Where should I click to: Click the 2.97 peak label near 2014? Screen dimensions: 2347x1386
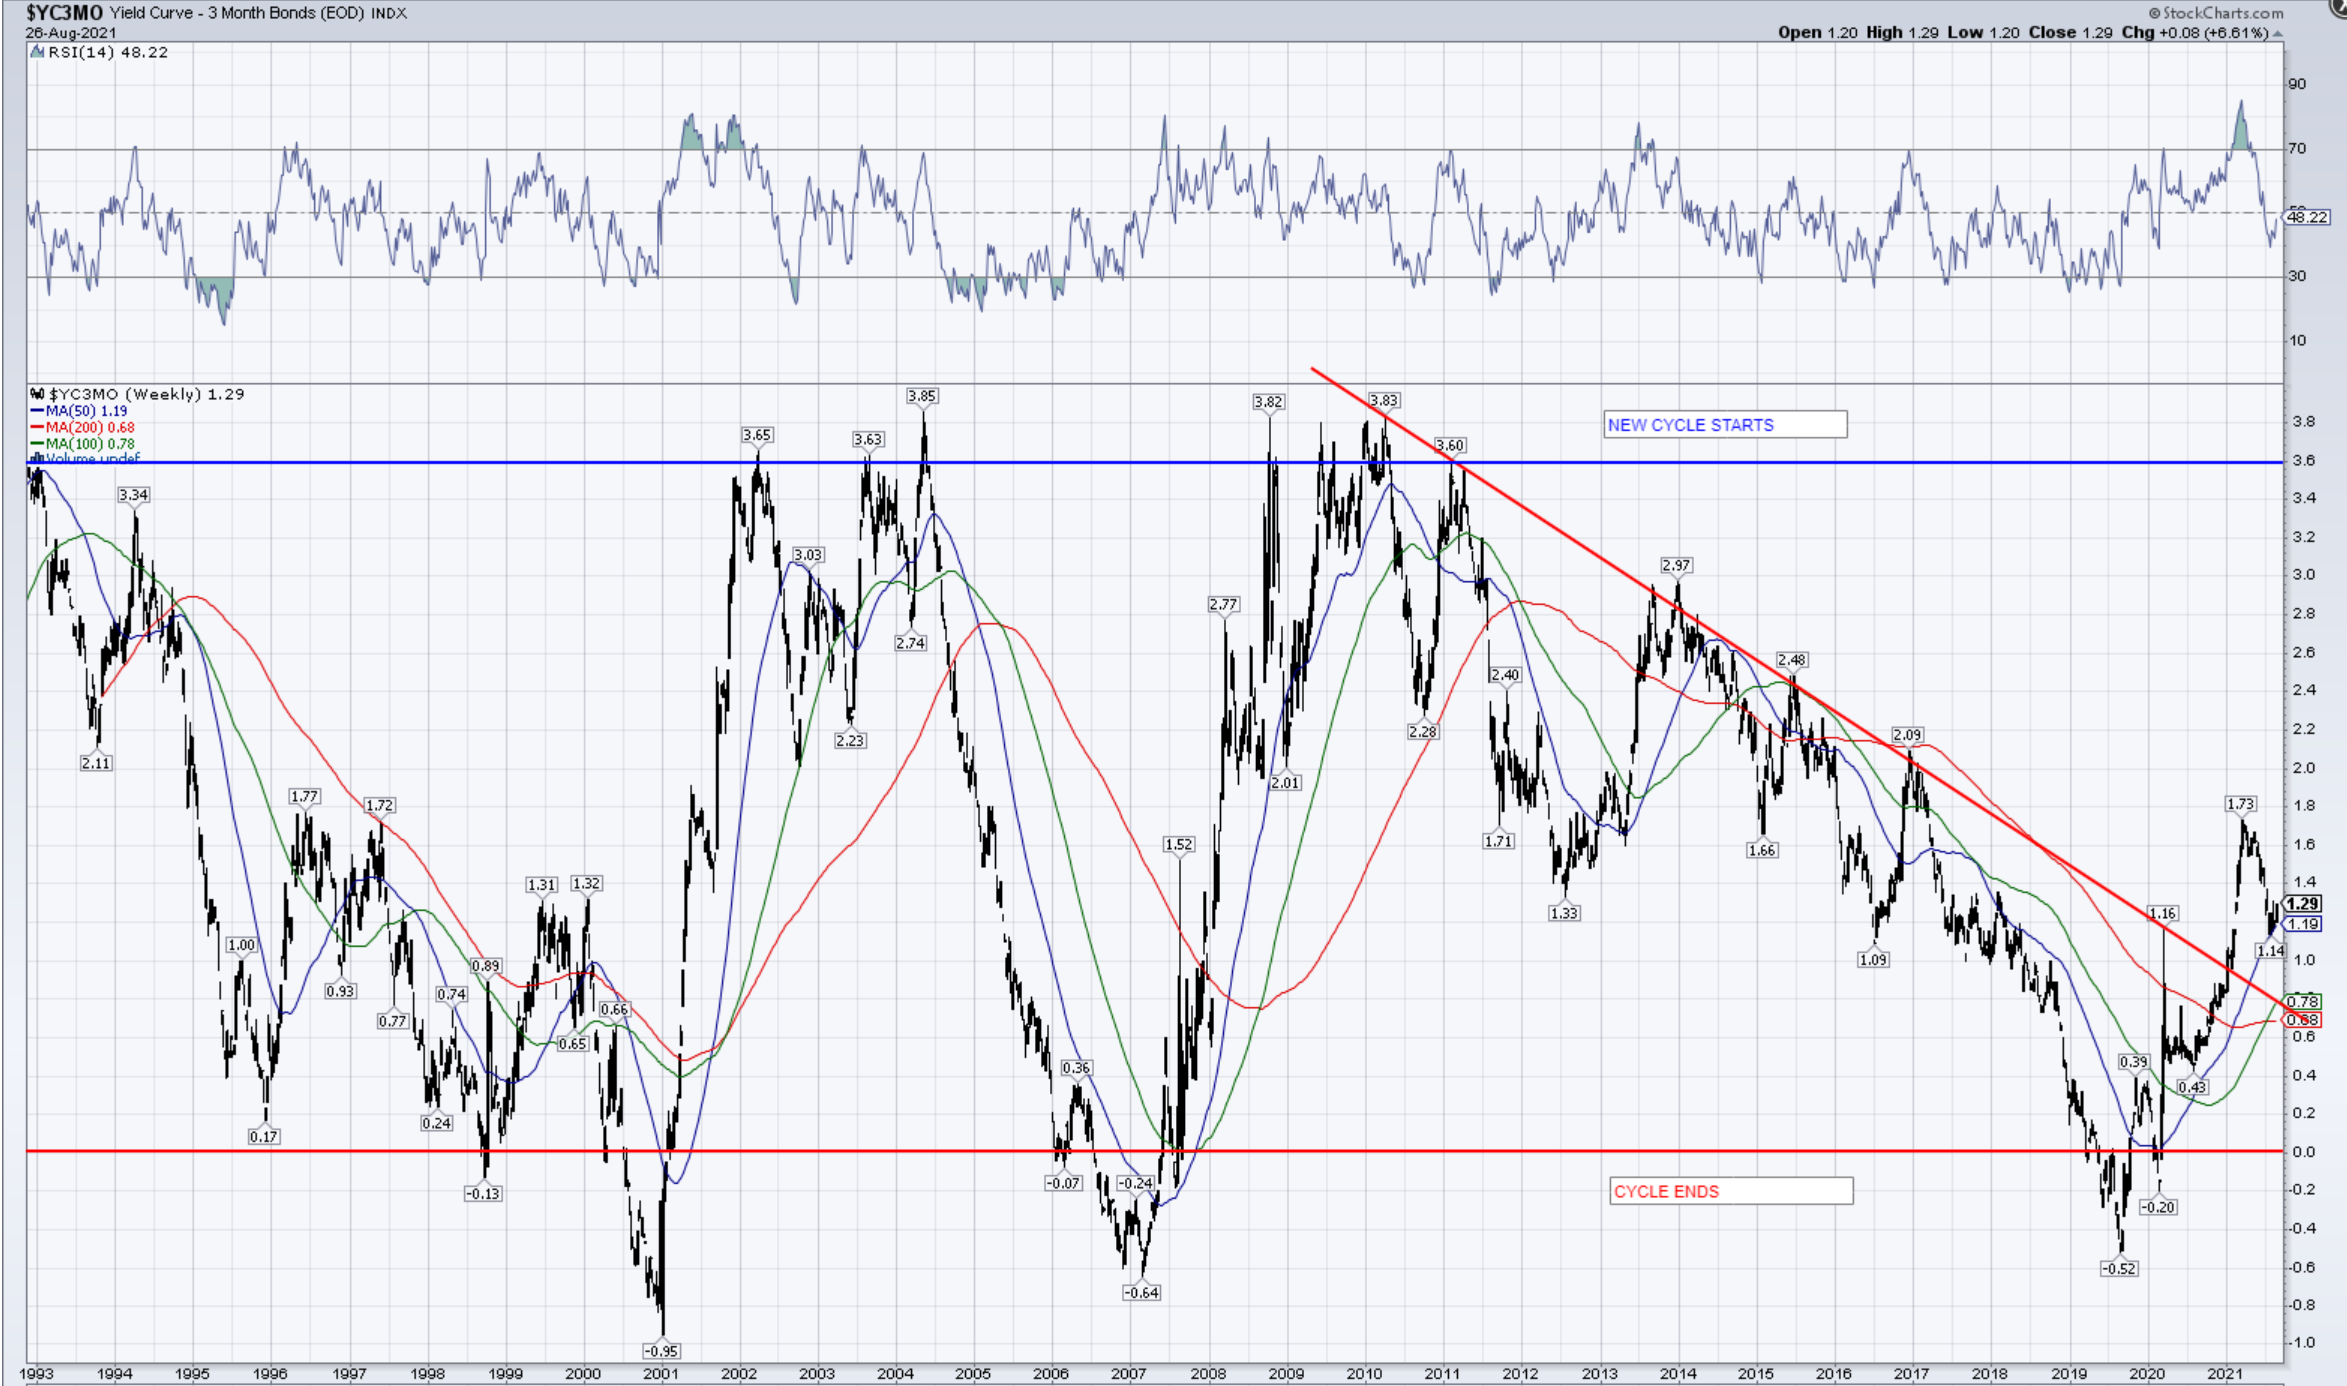[1676, 565]
